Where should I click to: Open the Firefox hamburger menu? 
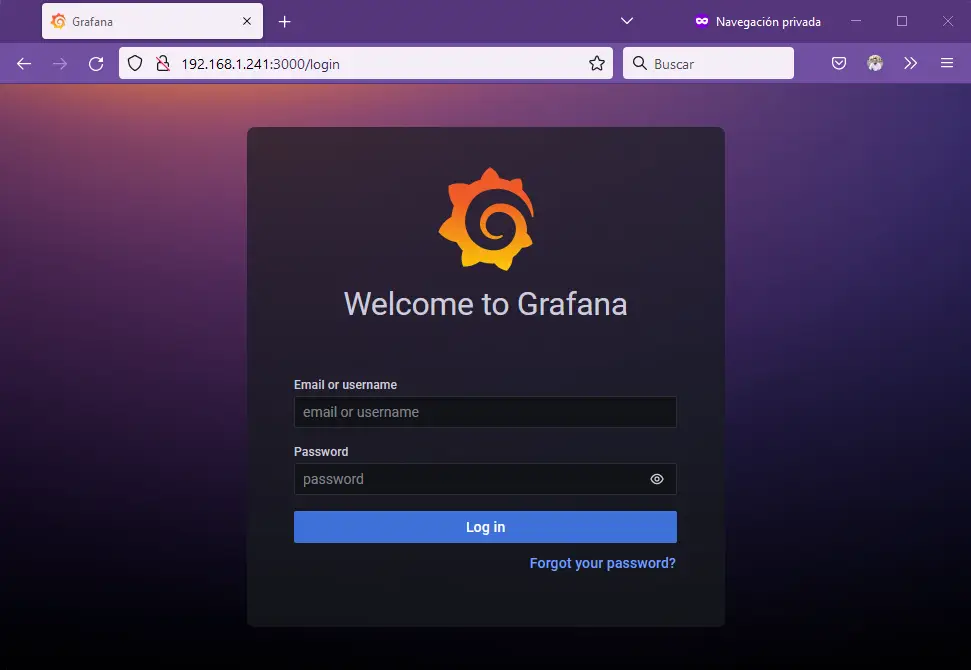tap(947, 63)
